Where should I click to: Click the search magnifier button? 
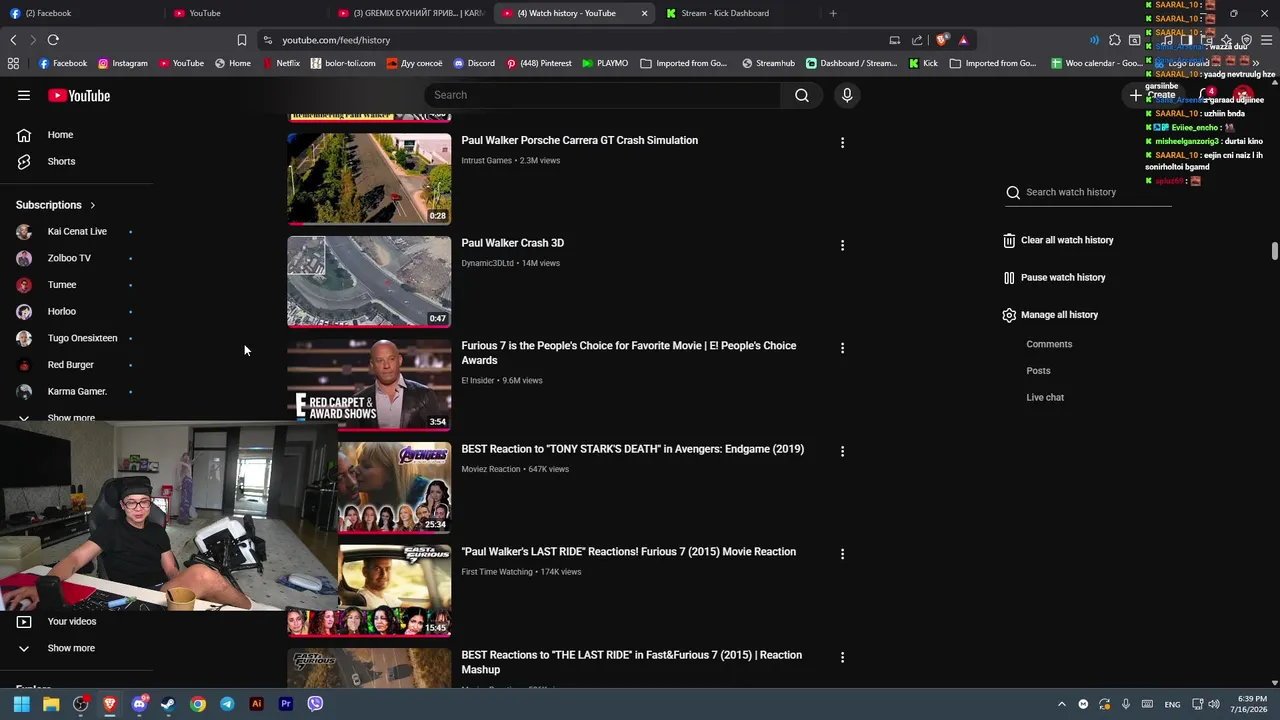click(802, 95)
